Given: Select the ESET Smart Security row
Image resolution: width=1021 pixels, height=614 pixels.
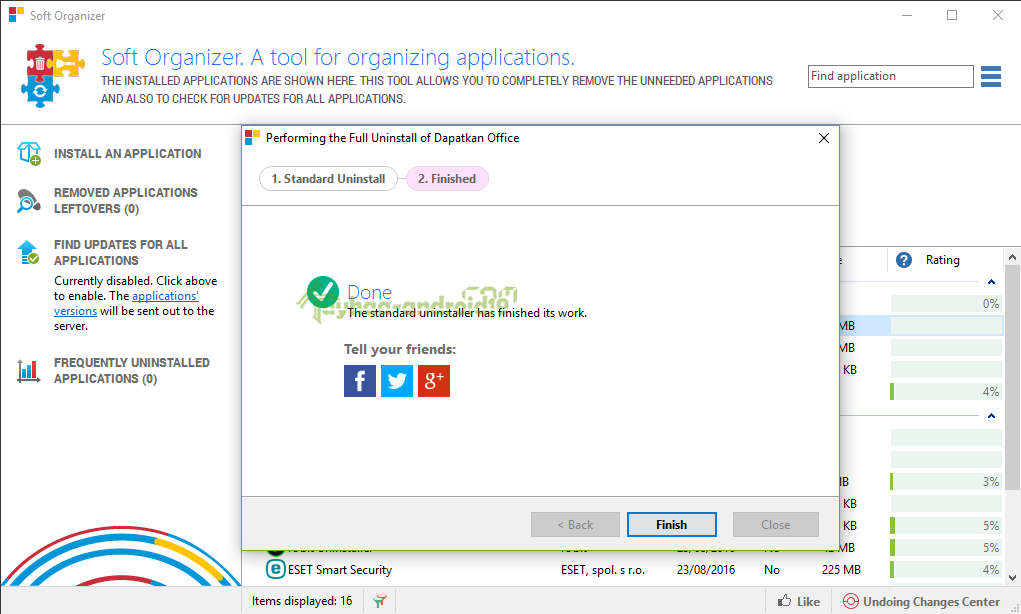Looking at the screenshot, I should [x=623, y=569].
